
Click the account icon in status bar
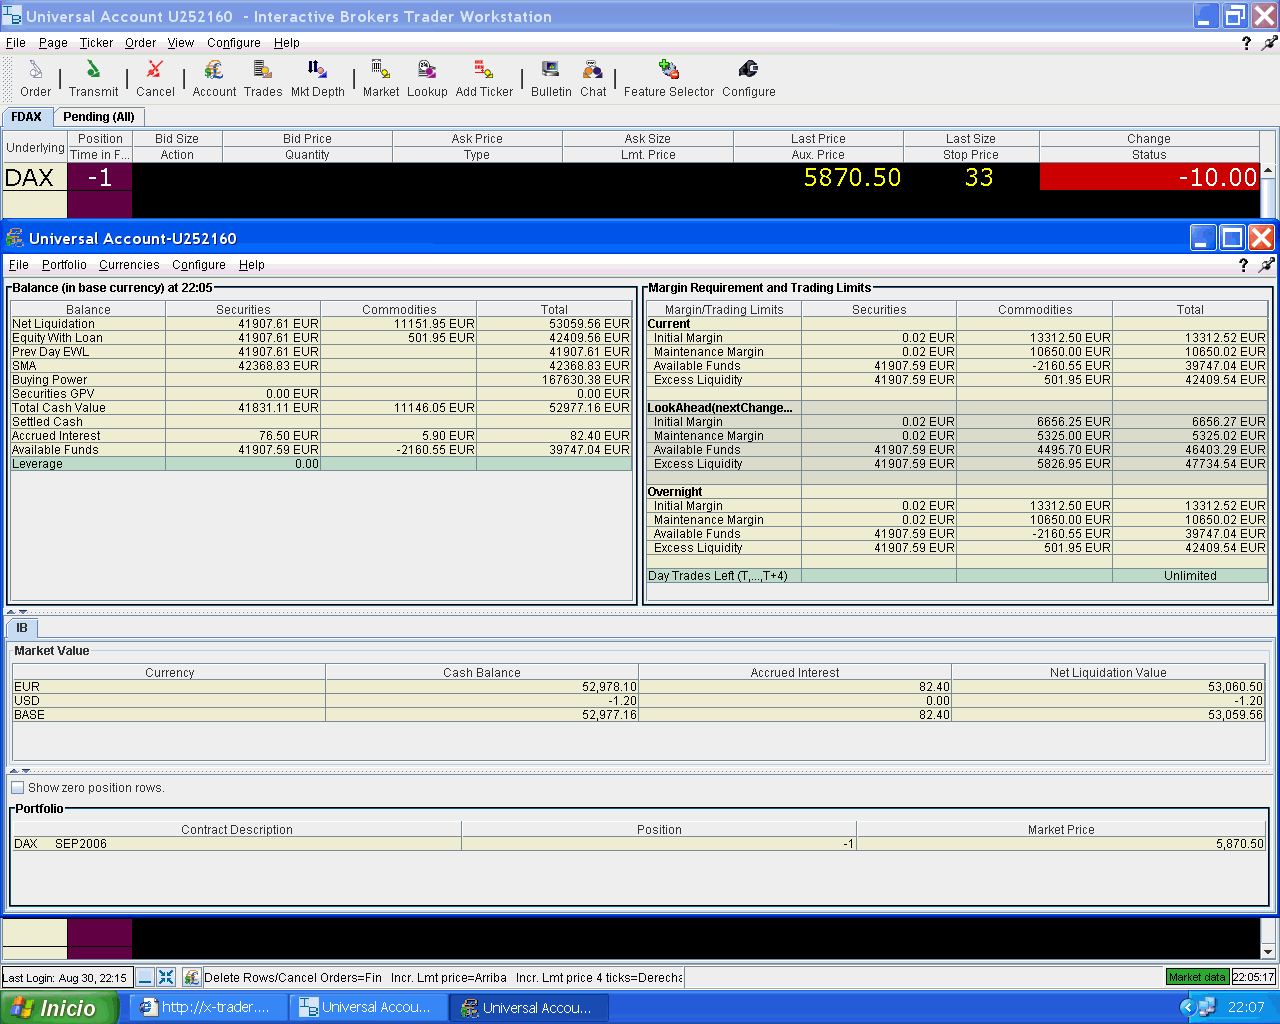coord(192,977)
